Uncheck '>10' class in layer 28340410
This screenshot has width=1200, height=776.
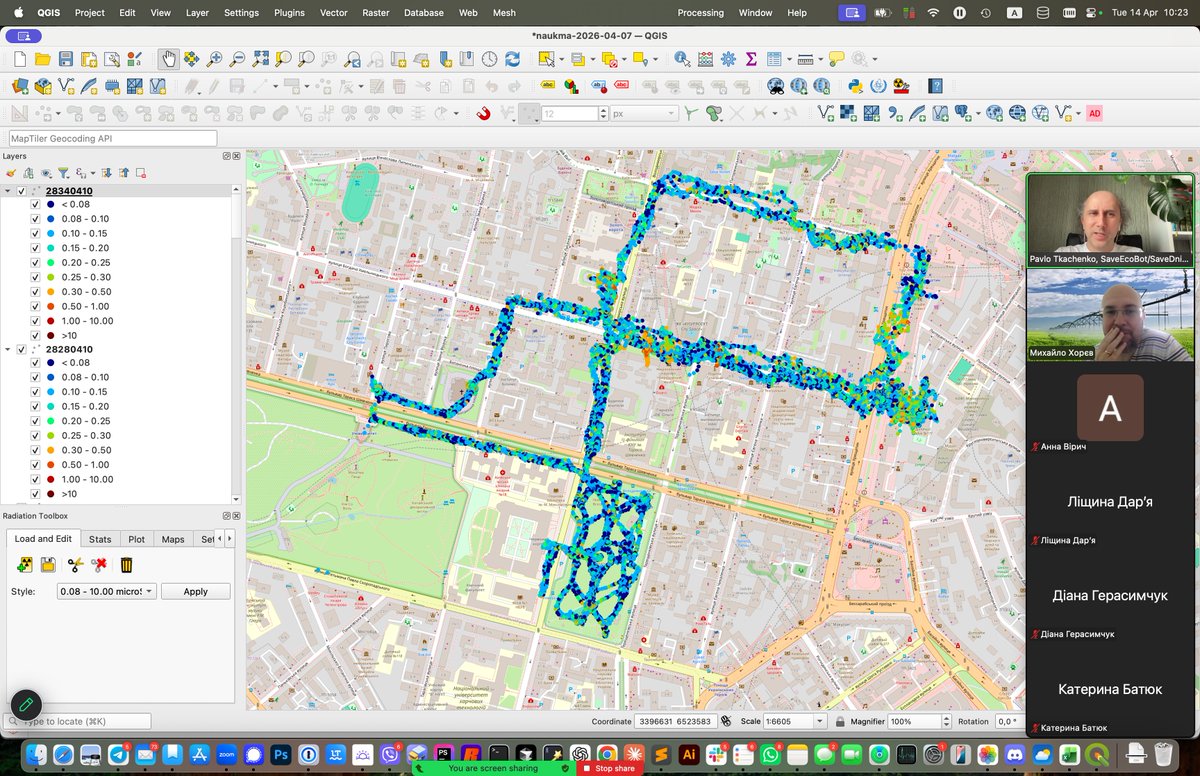tap(36, 335)
